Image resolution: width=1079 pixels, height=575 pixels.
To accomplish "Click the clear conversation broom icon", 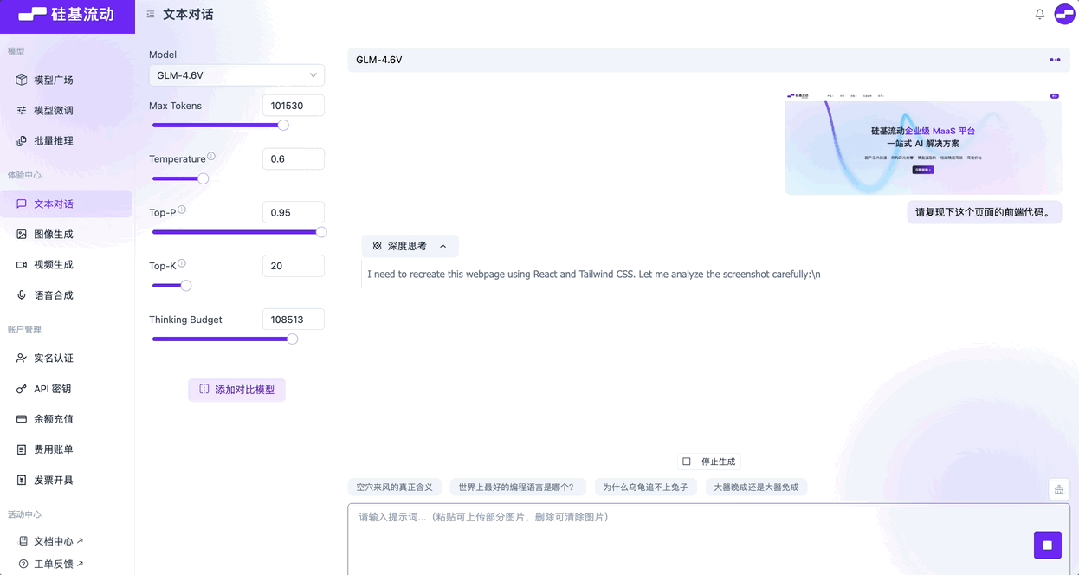I will [1059, 489].
